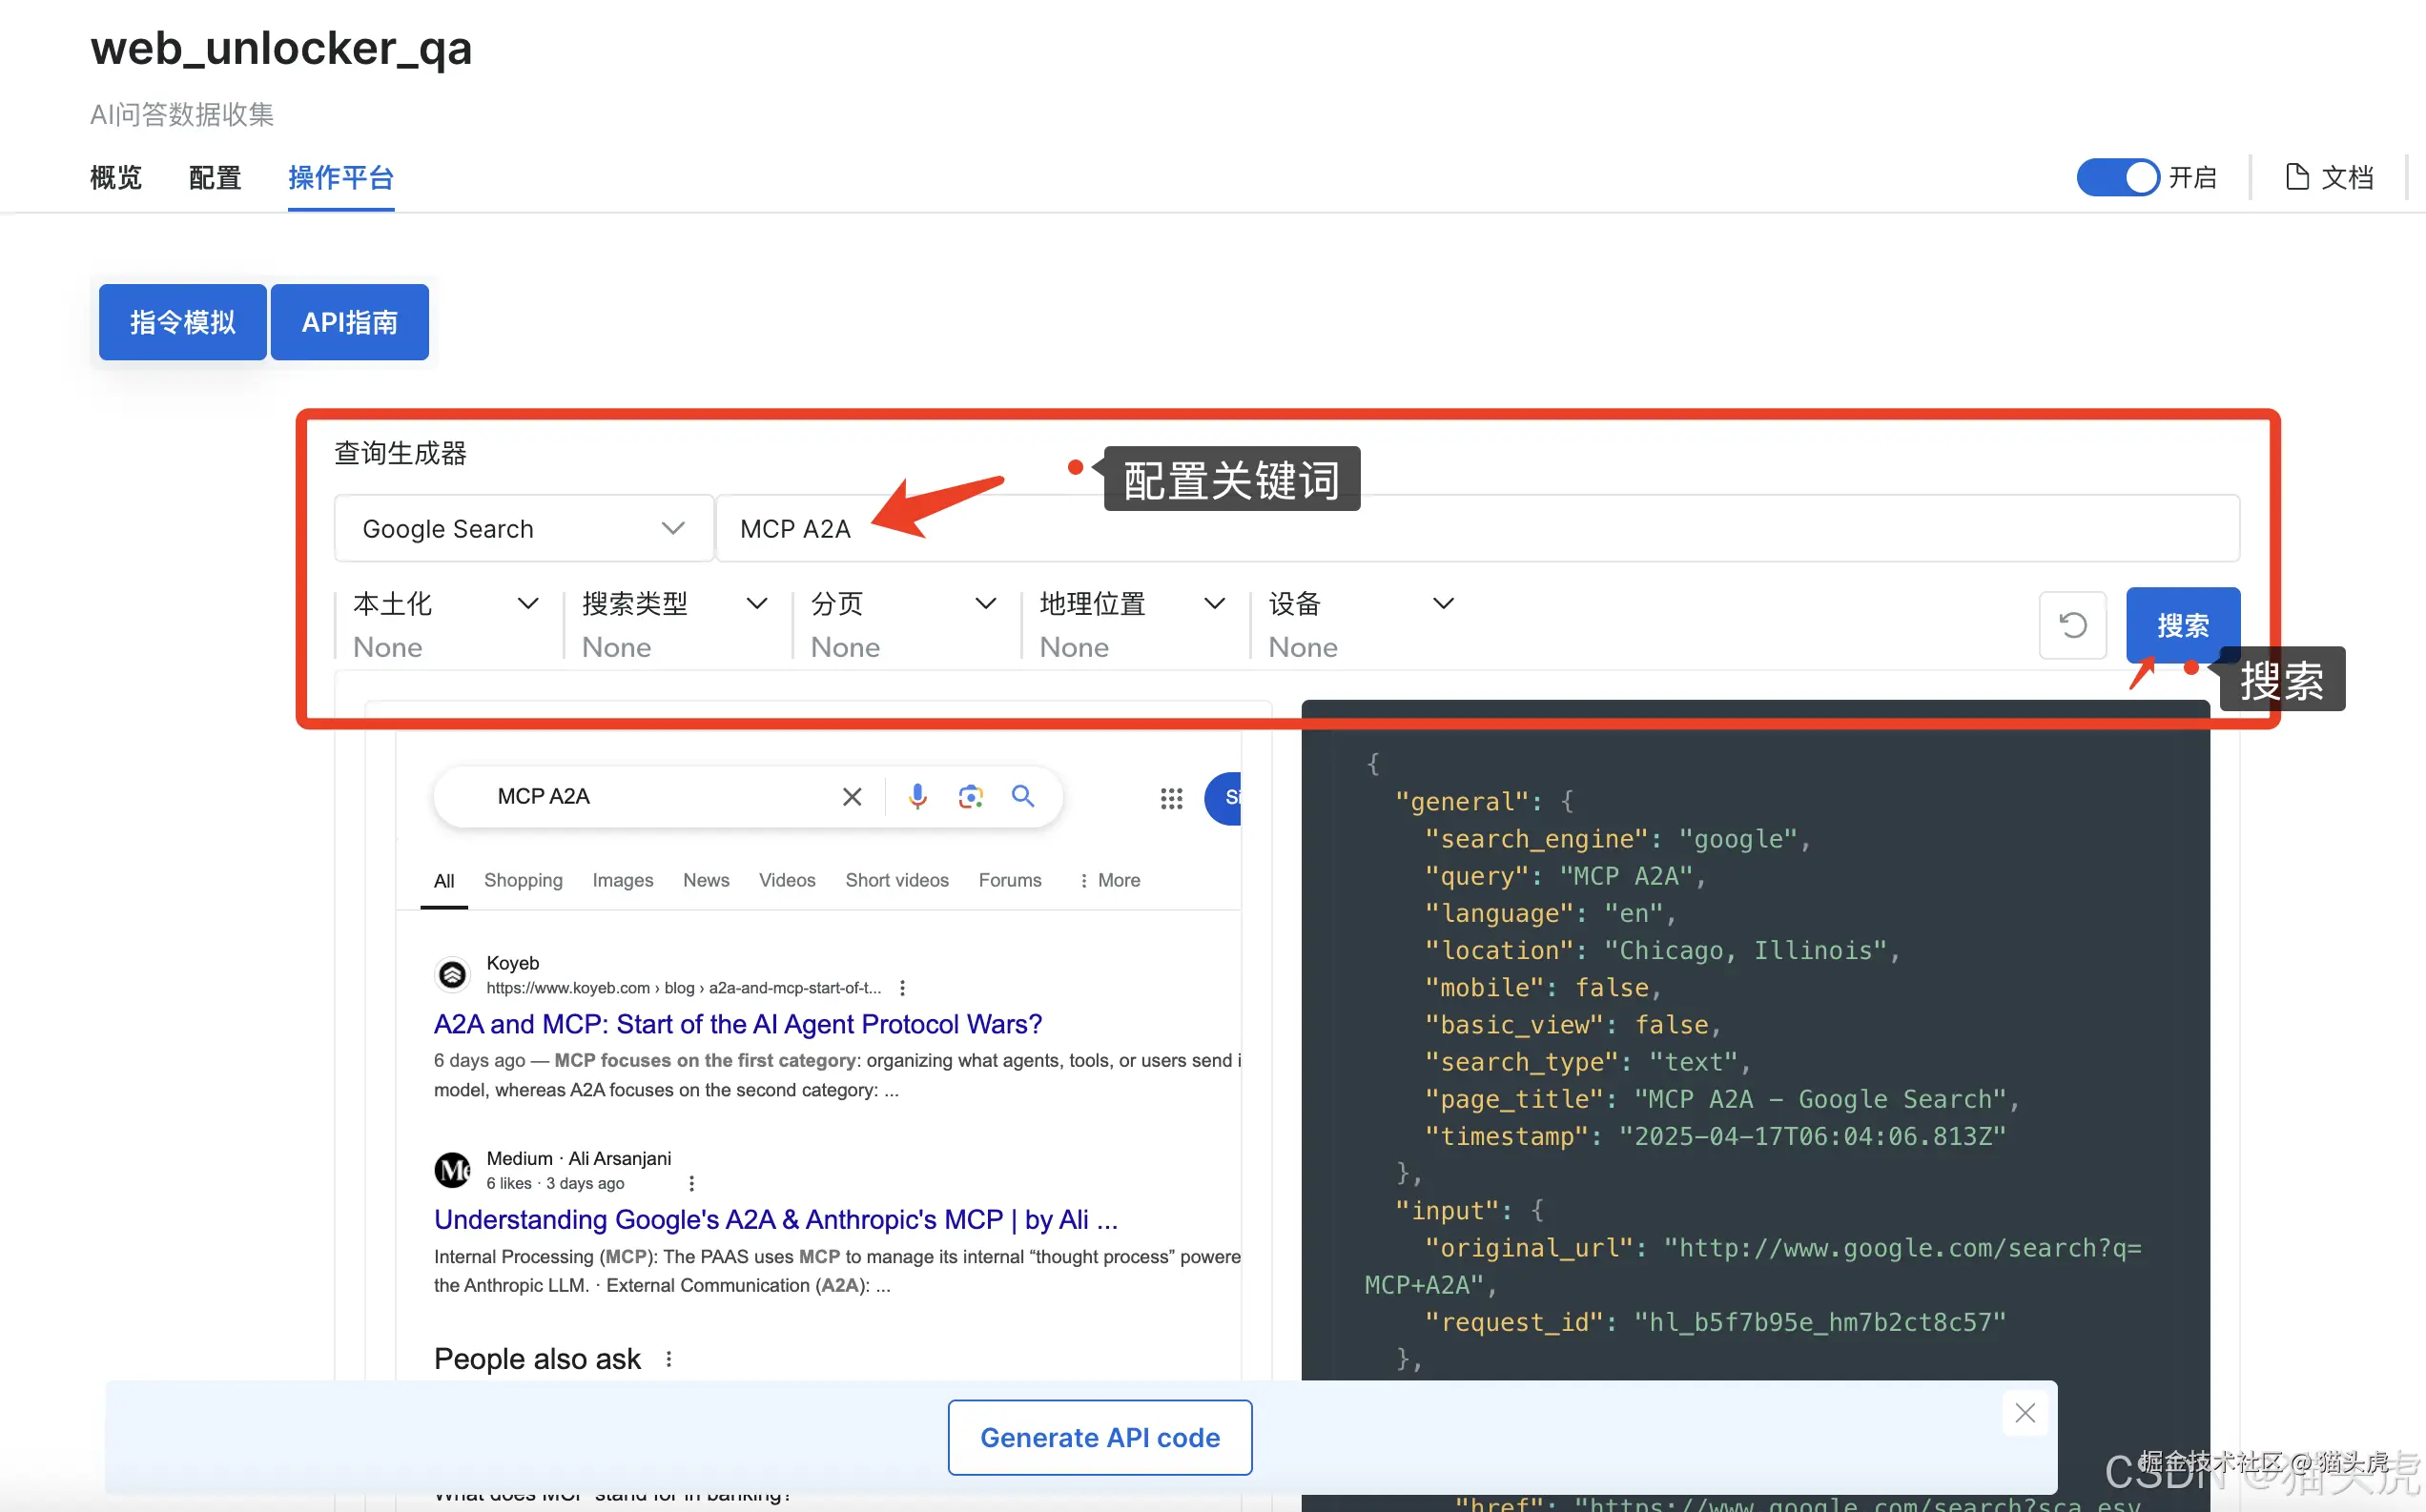
Task: Click the reset query refresh icon
Action: (x=2072, y=625)
